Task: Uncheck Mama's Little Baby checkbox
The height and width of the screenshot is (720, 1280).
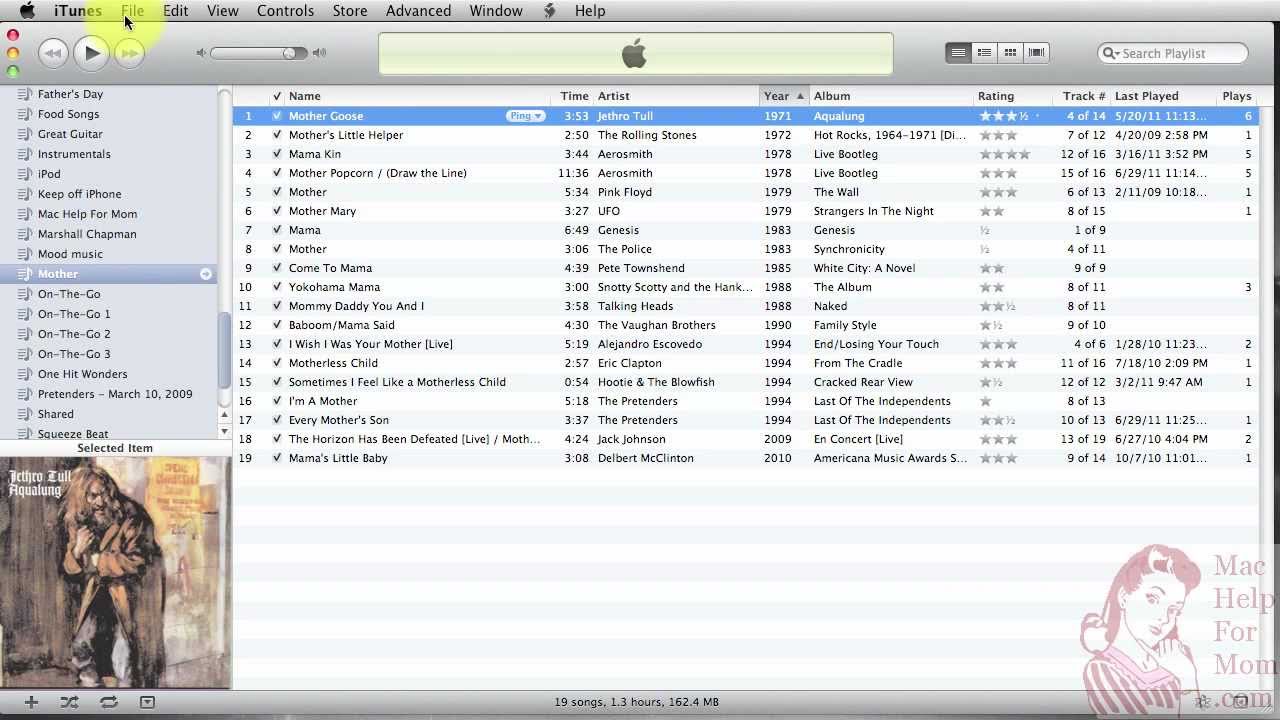Action: 277,458
